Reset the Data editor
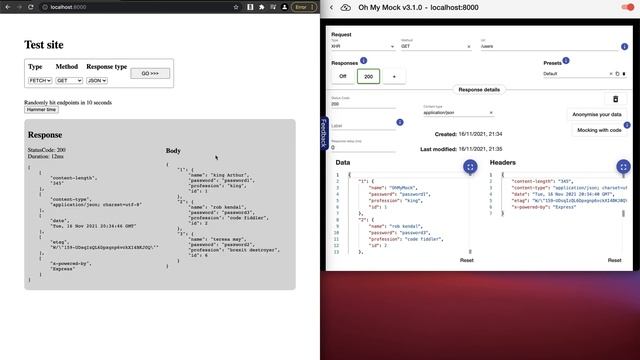 coord(467,260)
